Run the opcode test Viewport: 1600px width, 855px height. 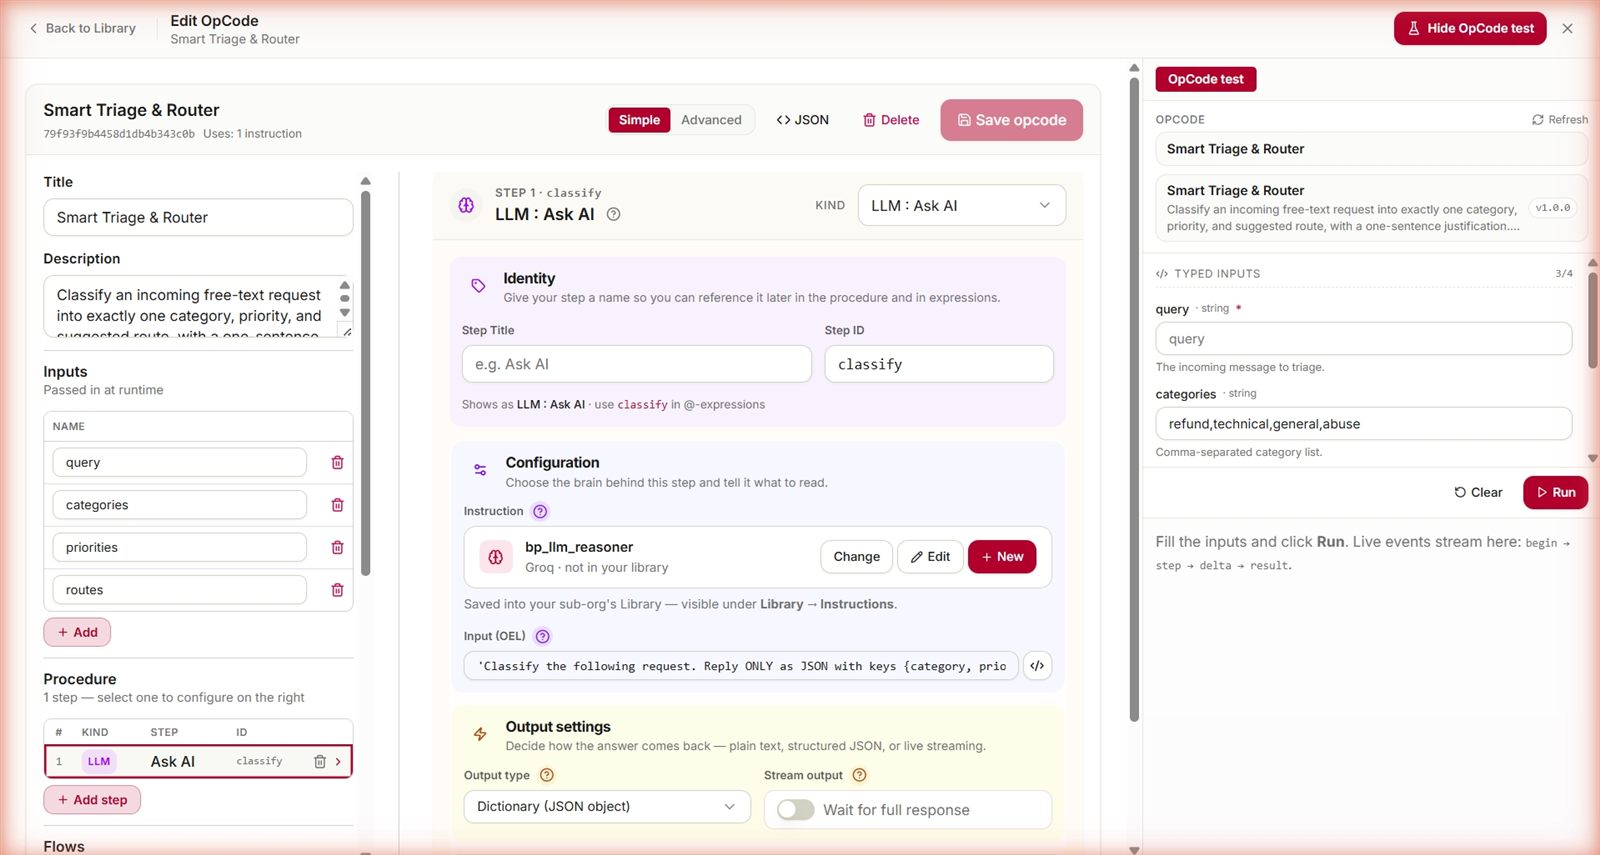click(1555, 492)
